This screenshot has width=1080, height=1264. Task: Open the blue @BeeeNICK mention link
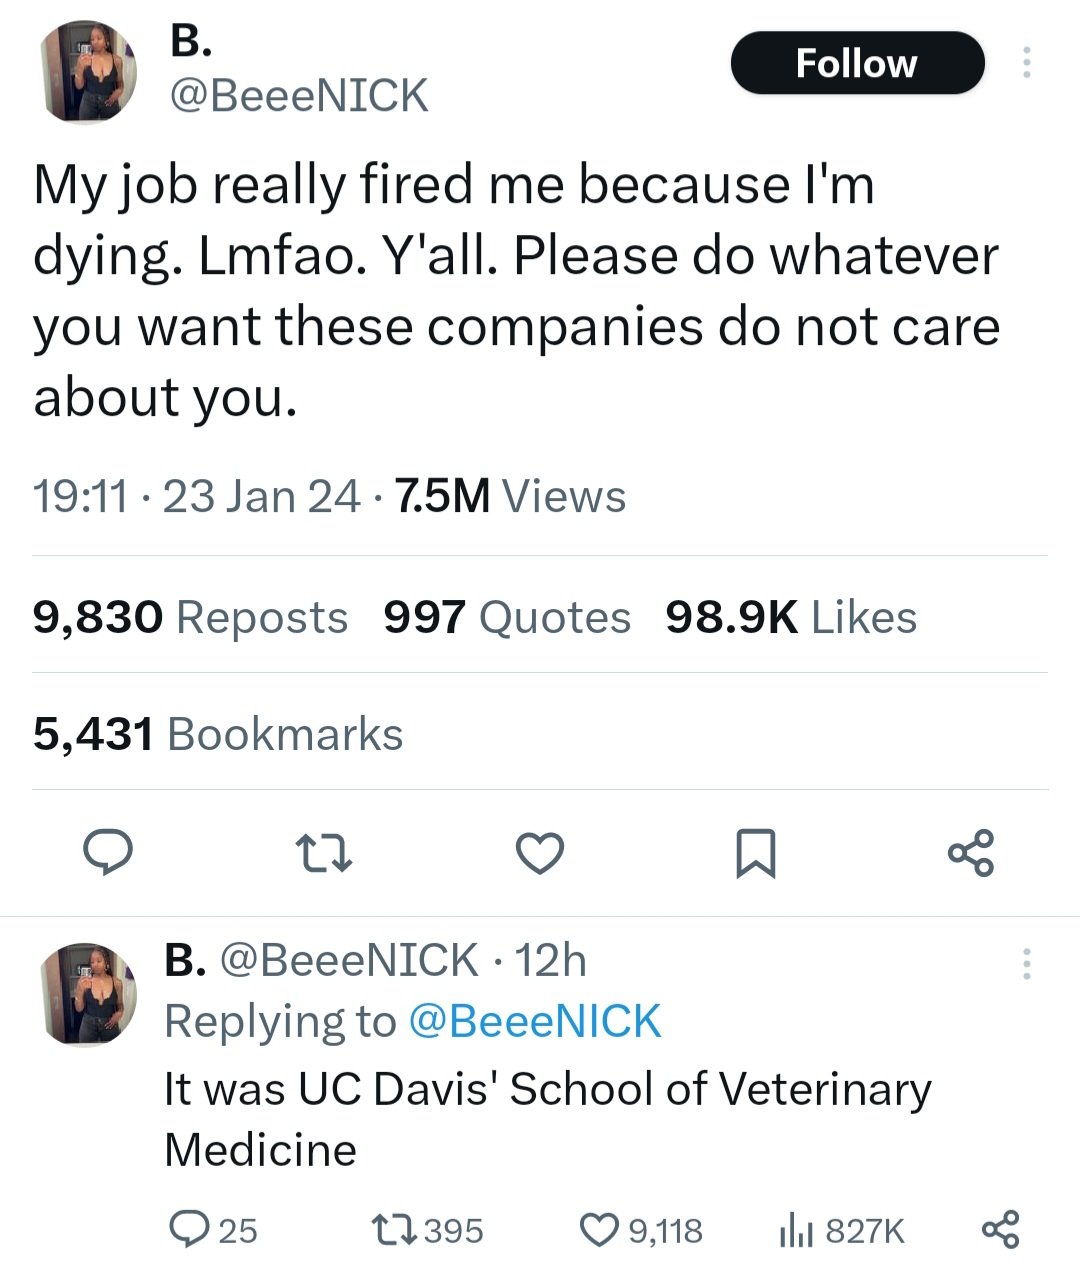(535, 1021)
